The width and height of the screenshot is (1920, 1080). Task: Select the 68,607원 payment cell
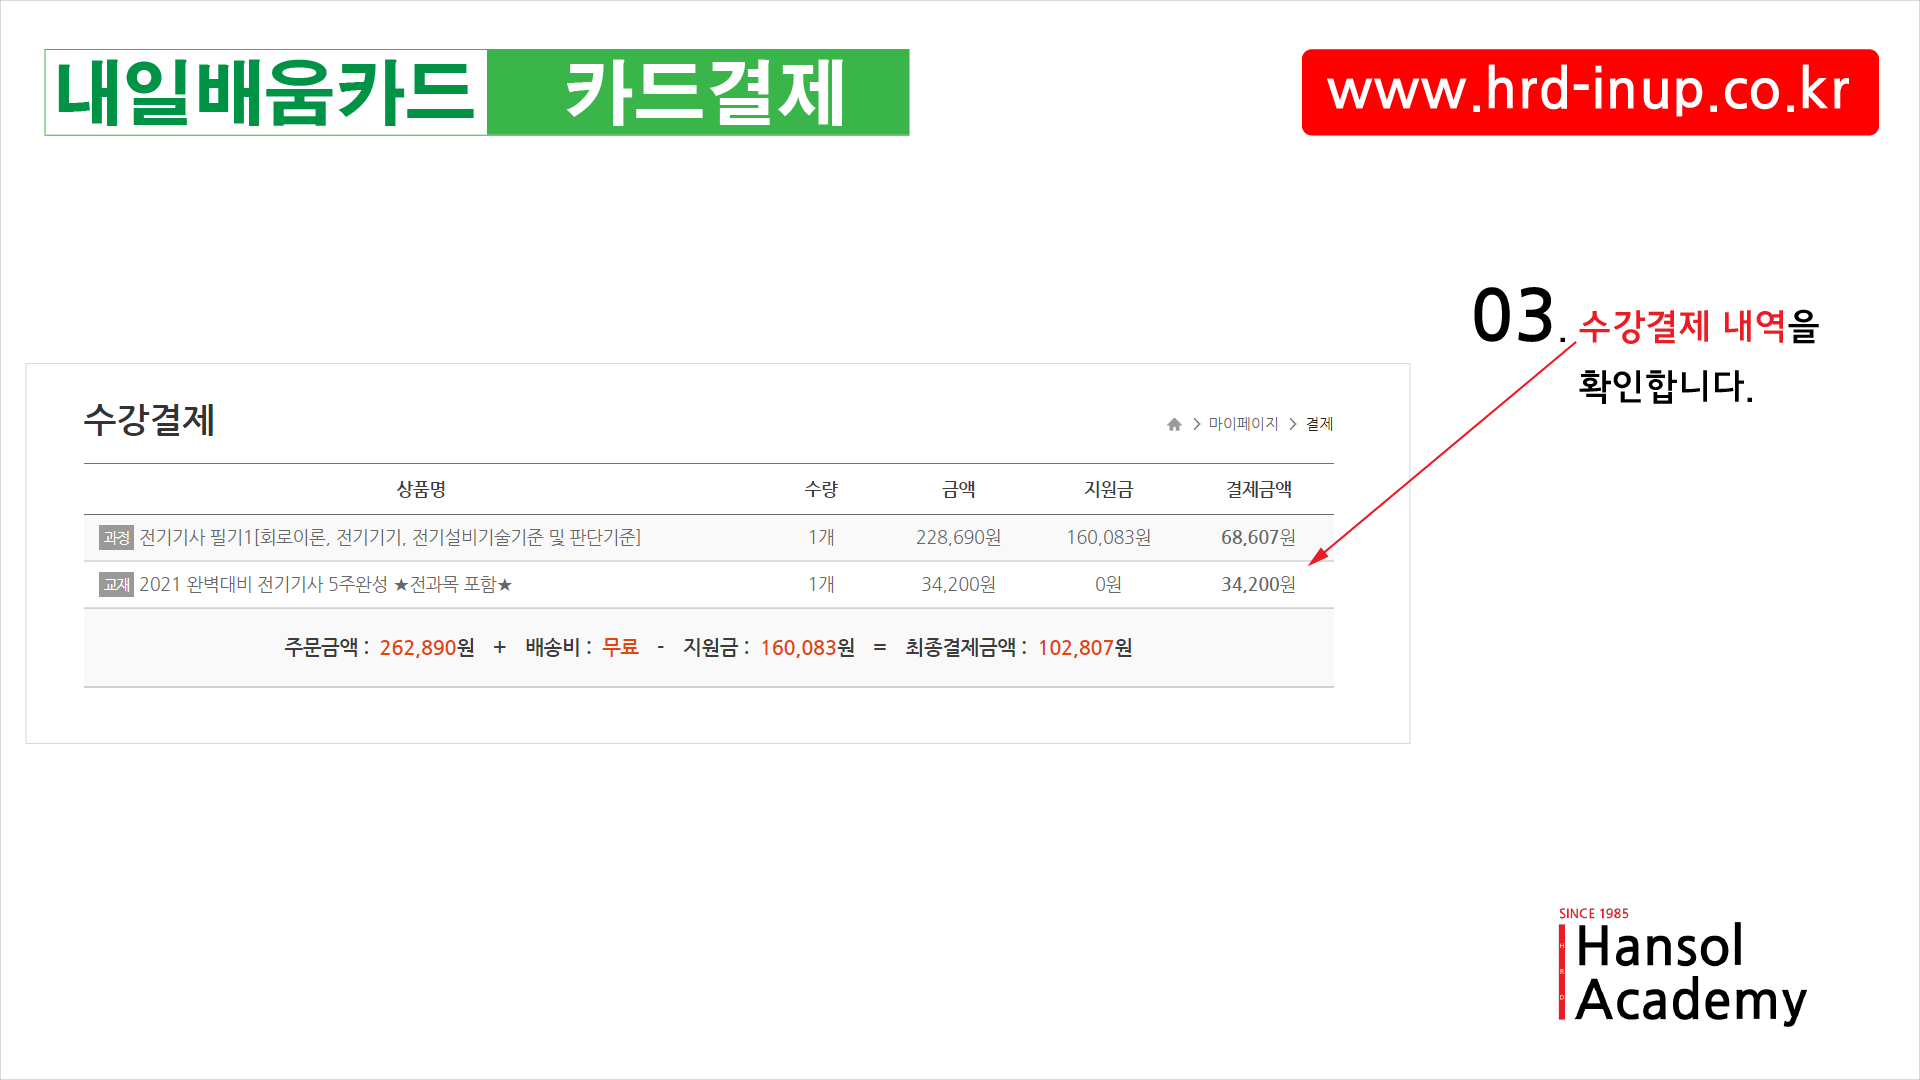1258,538
